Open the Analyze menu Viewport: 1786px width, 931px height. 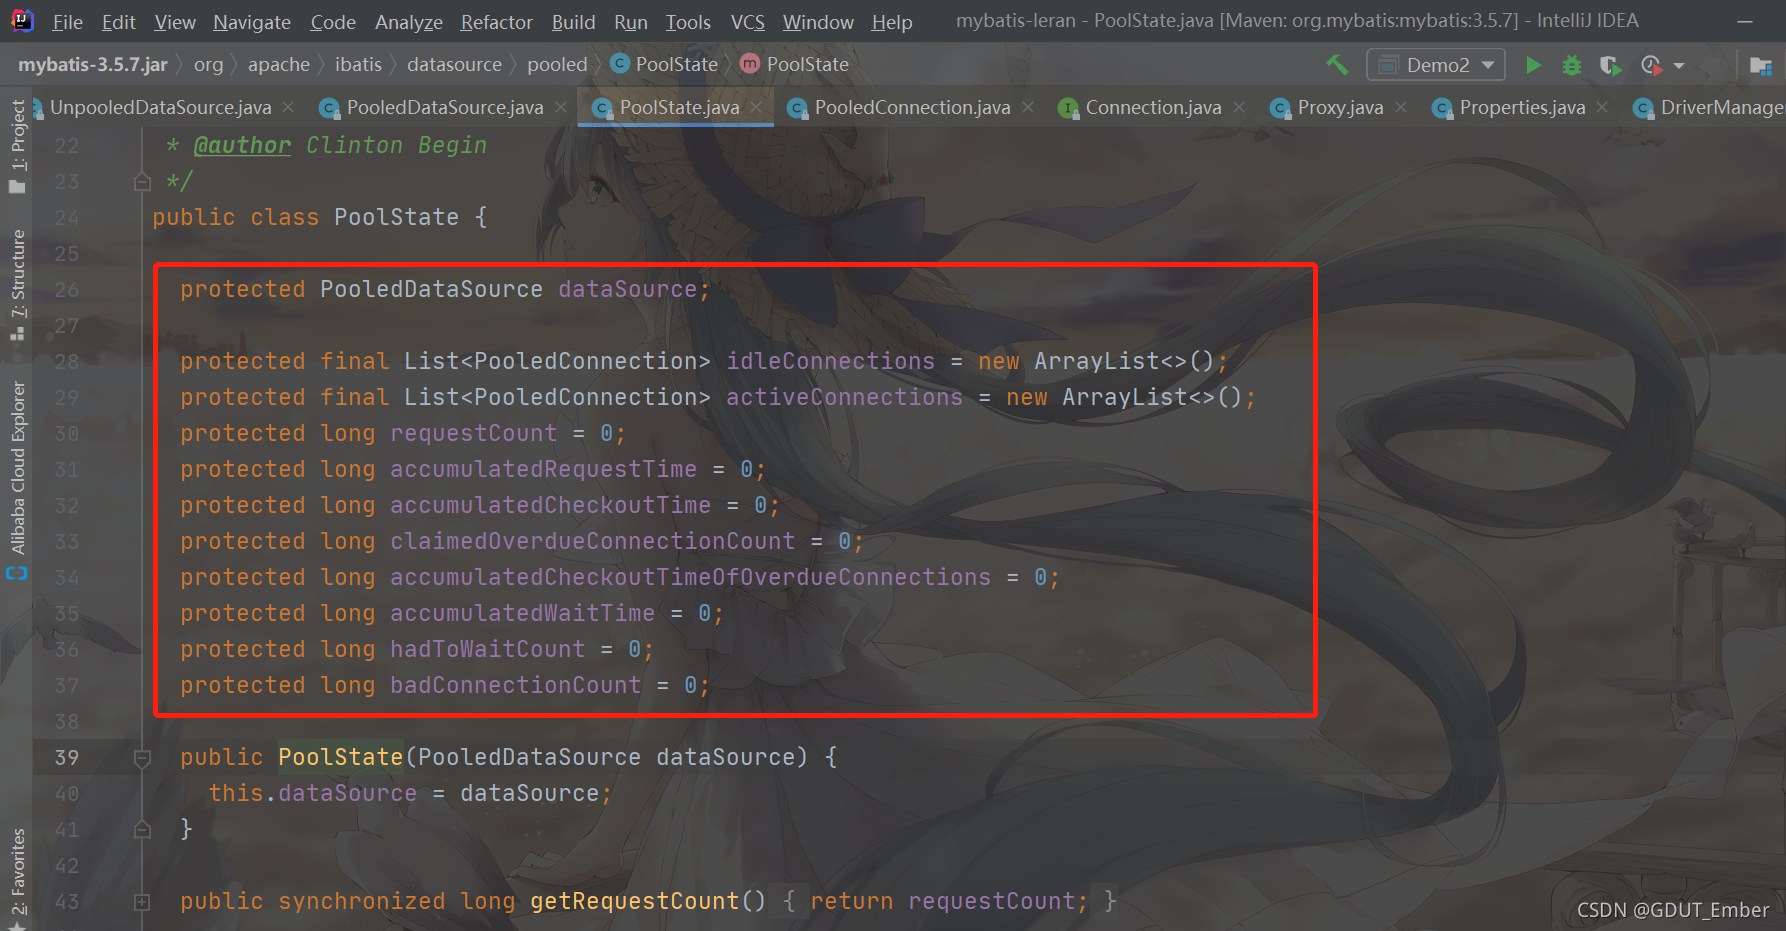[408, 21]
